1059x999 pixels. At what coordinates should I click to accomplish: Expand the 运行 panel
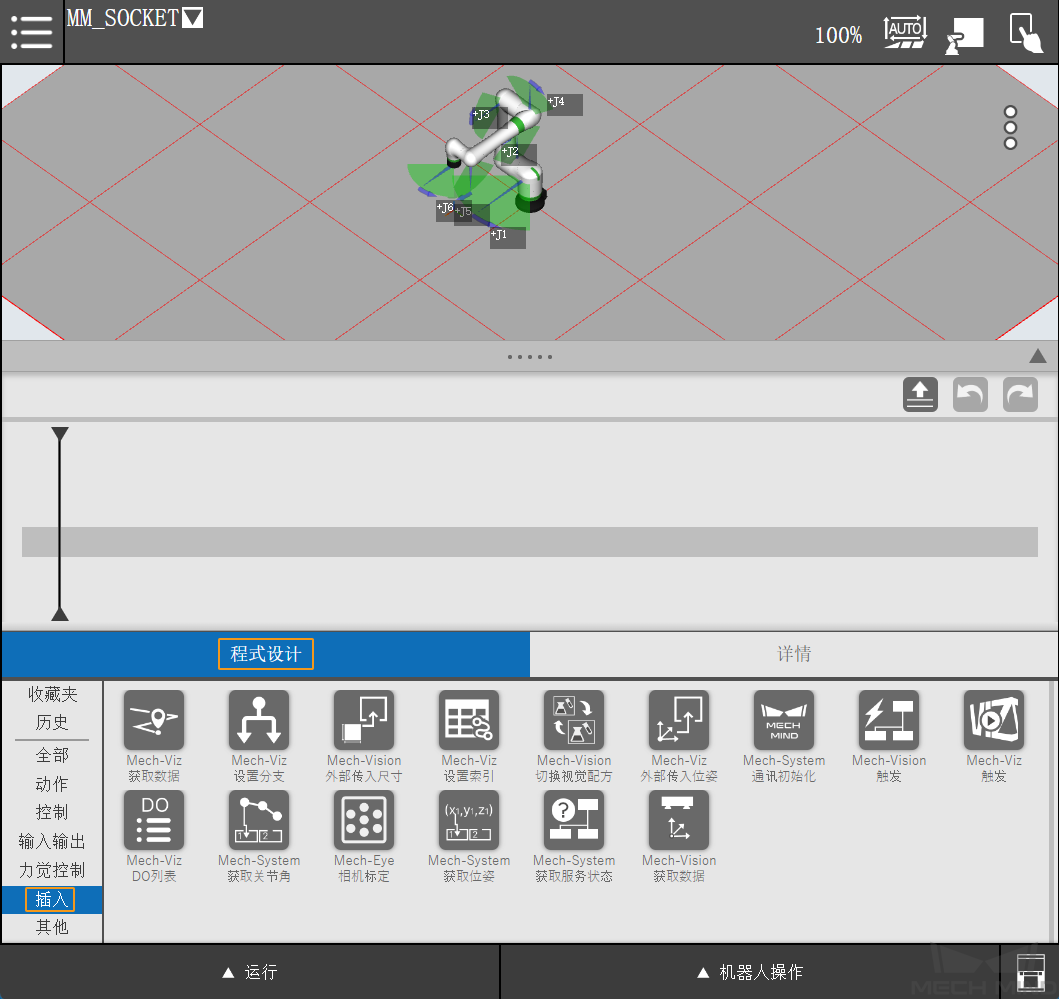click(250, 972)
